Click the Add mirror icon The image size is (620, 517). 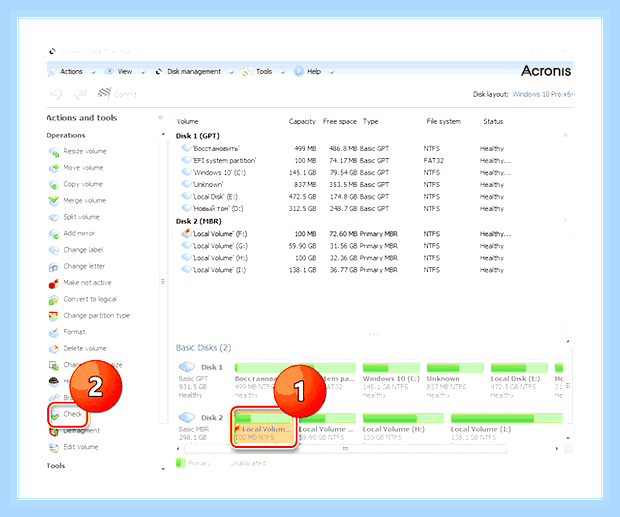click(x=53, y=234)
